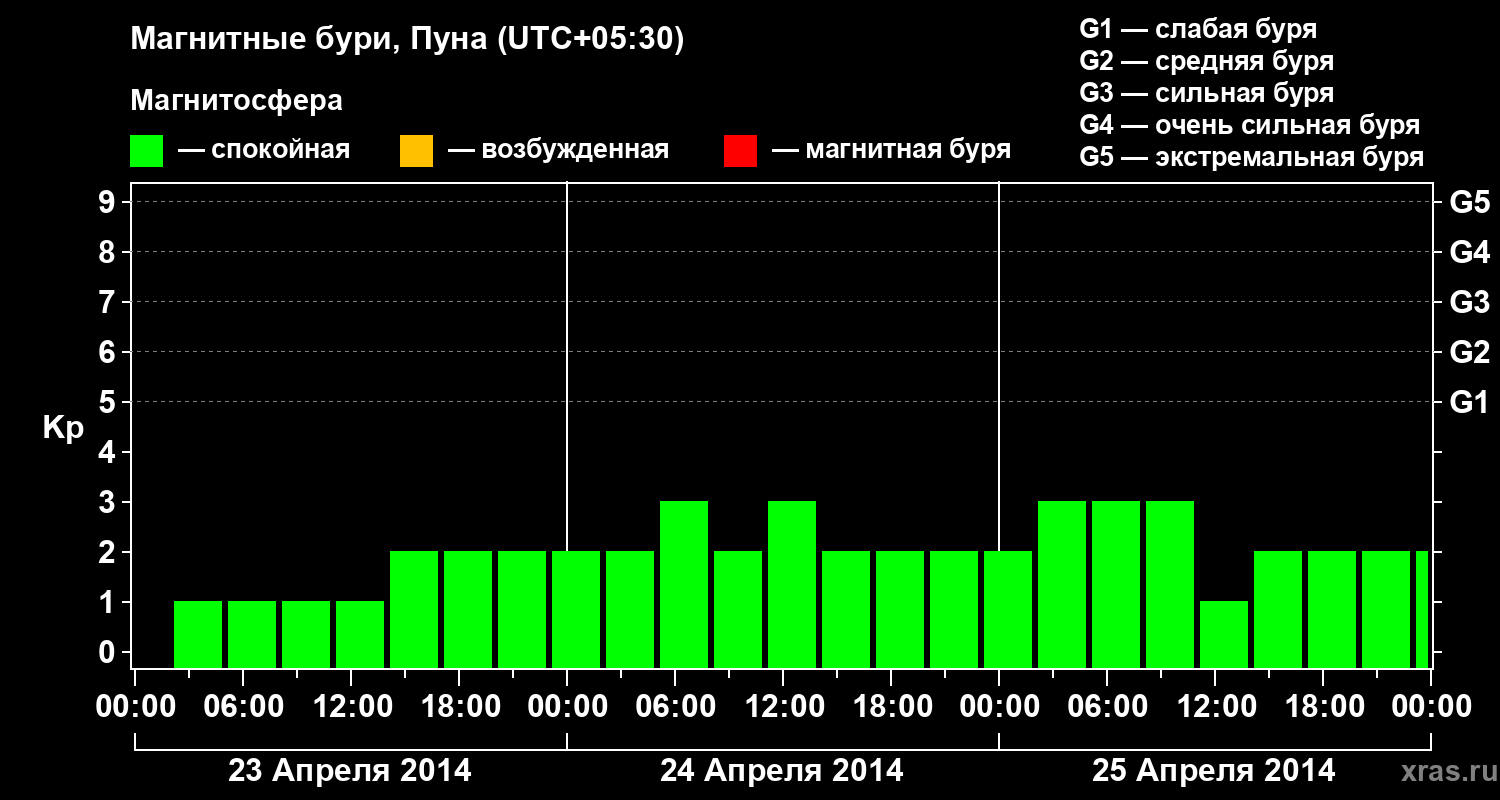
Task: Click the 'G3 — сильная буря' description
Action: (1206, 93)
